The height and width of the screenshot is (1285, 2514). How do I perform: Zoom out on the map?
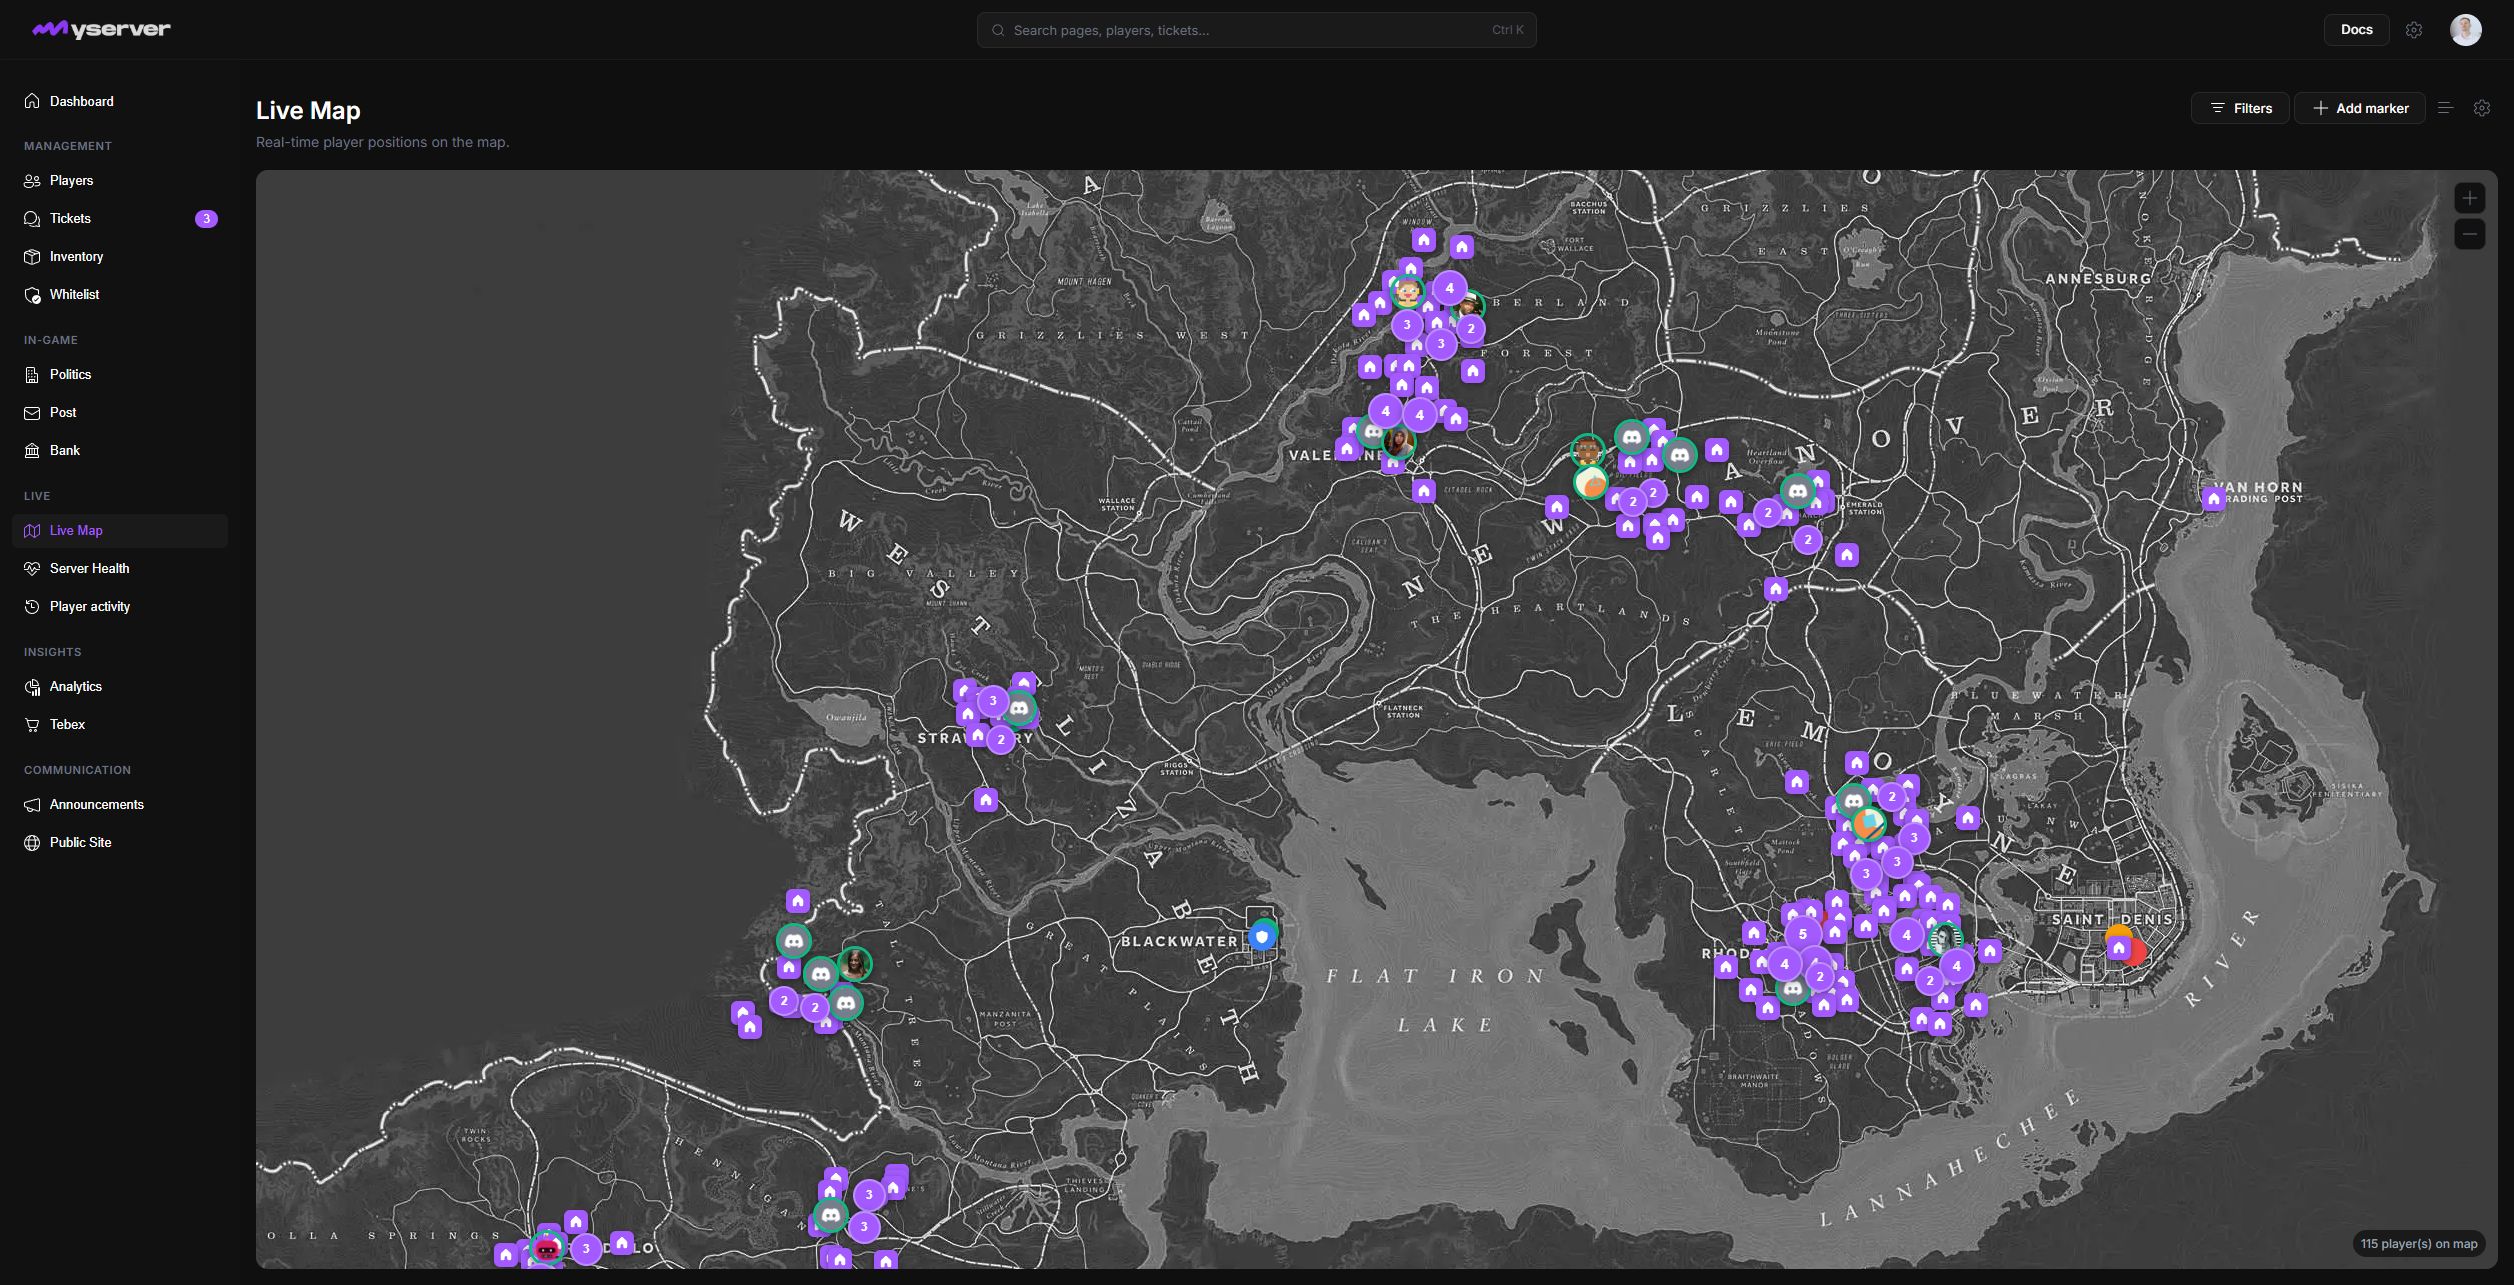coord(2469,235)
